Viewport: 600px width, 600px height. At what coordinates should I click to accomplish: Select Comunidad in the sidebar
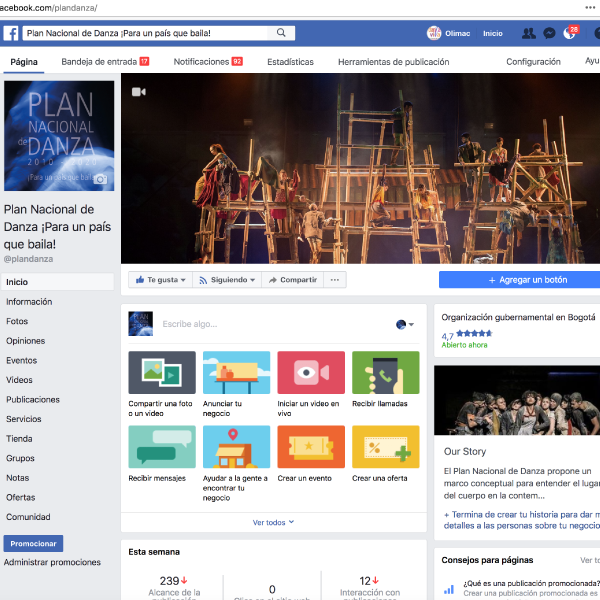28,517
